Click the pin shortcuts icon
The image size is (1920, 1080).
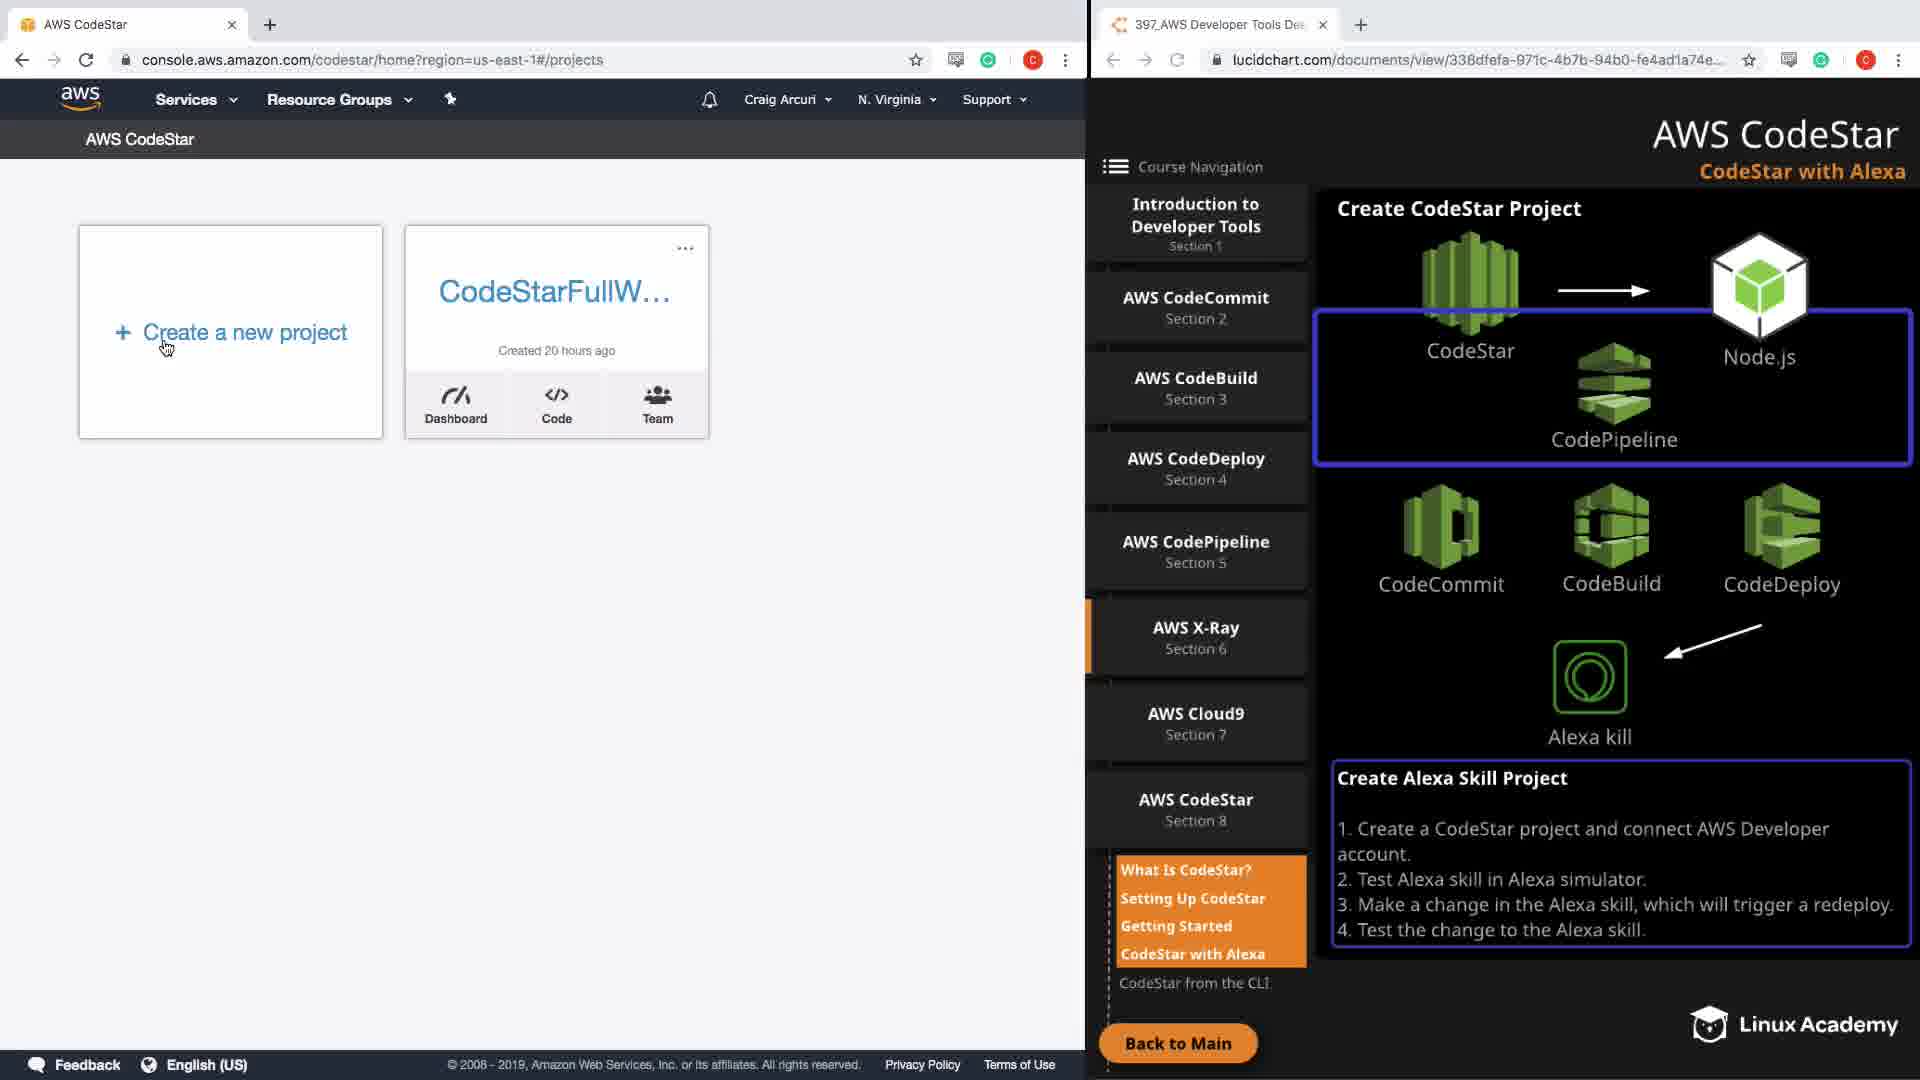click(x=450, y=99)
